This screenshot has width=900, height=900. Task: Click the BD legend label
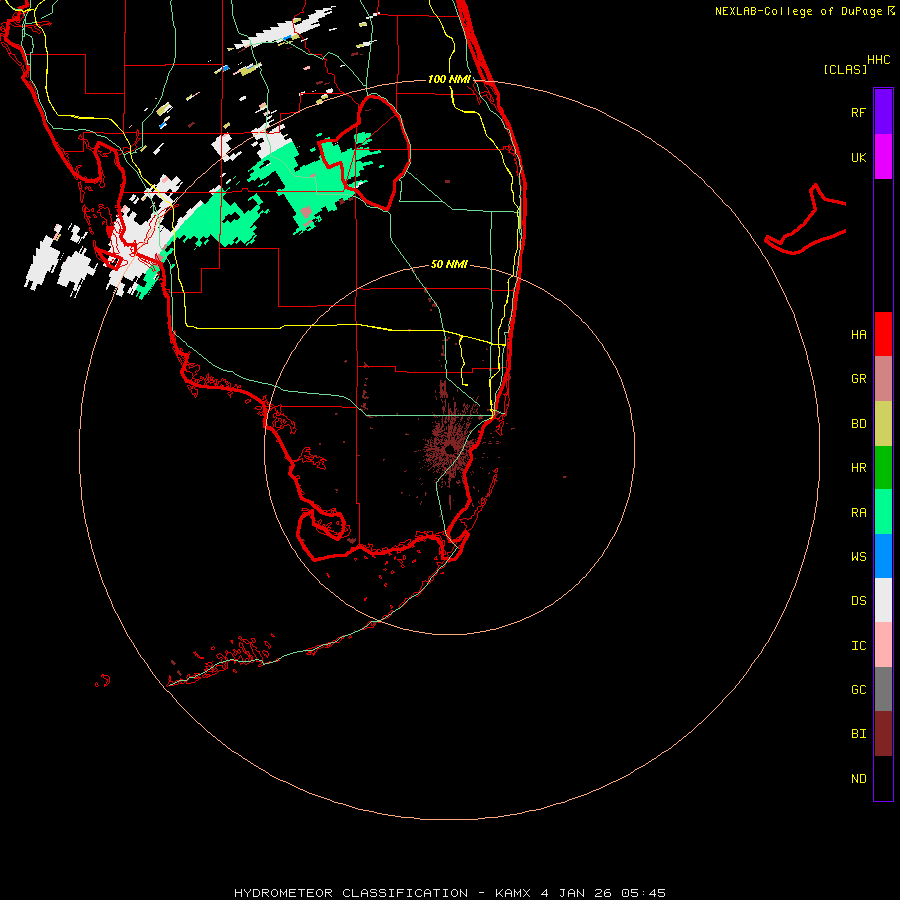858,424
